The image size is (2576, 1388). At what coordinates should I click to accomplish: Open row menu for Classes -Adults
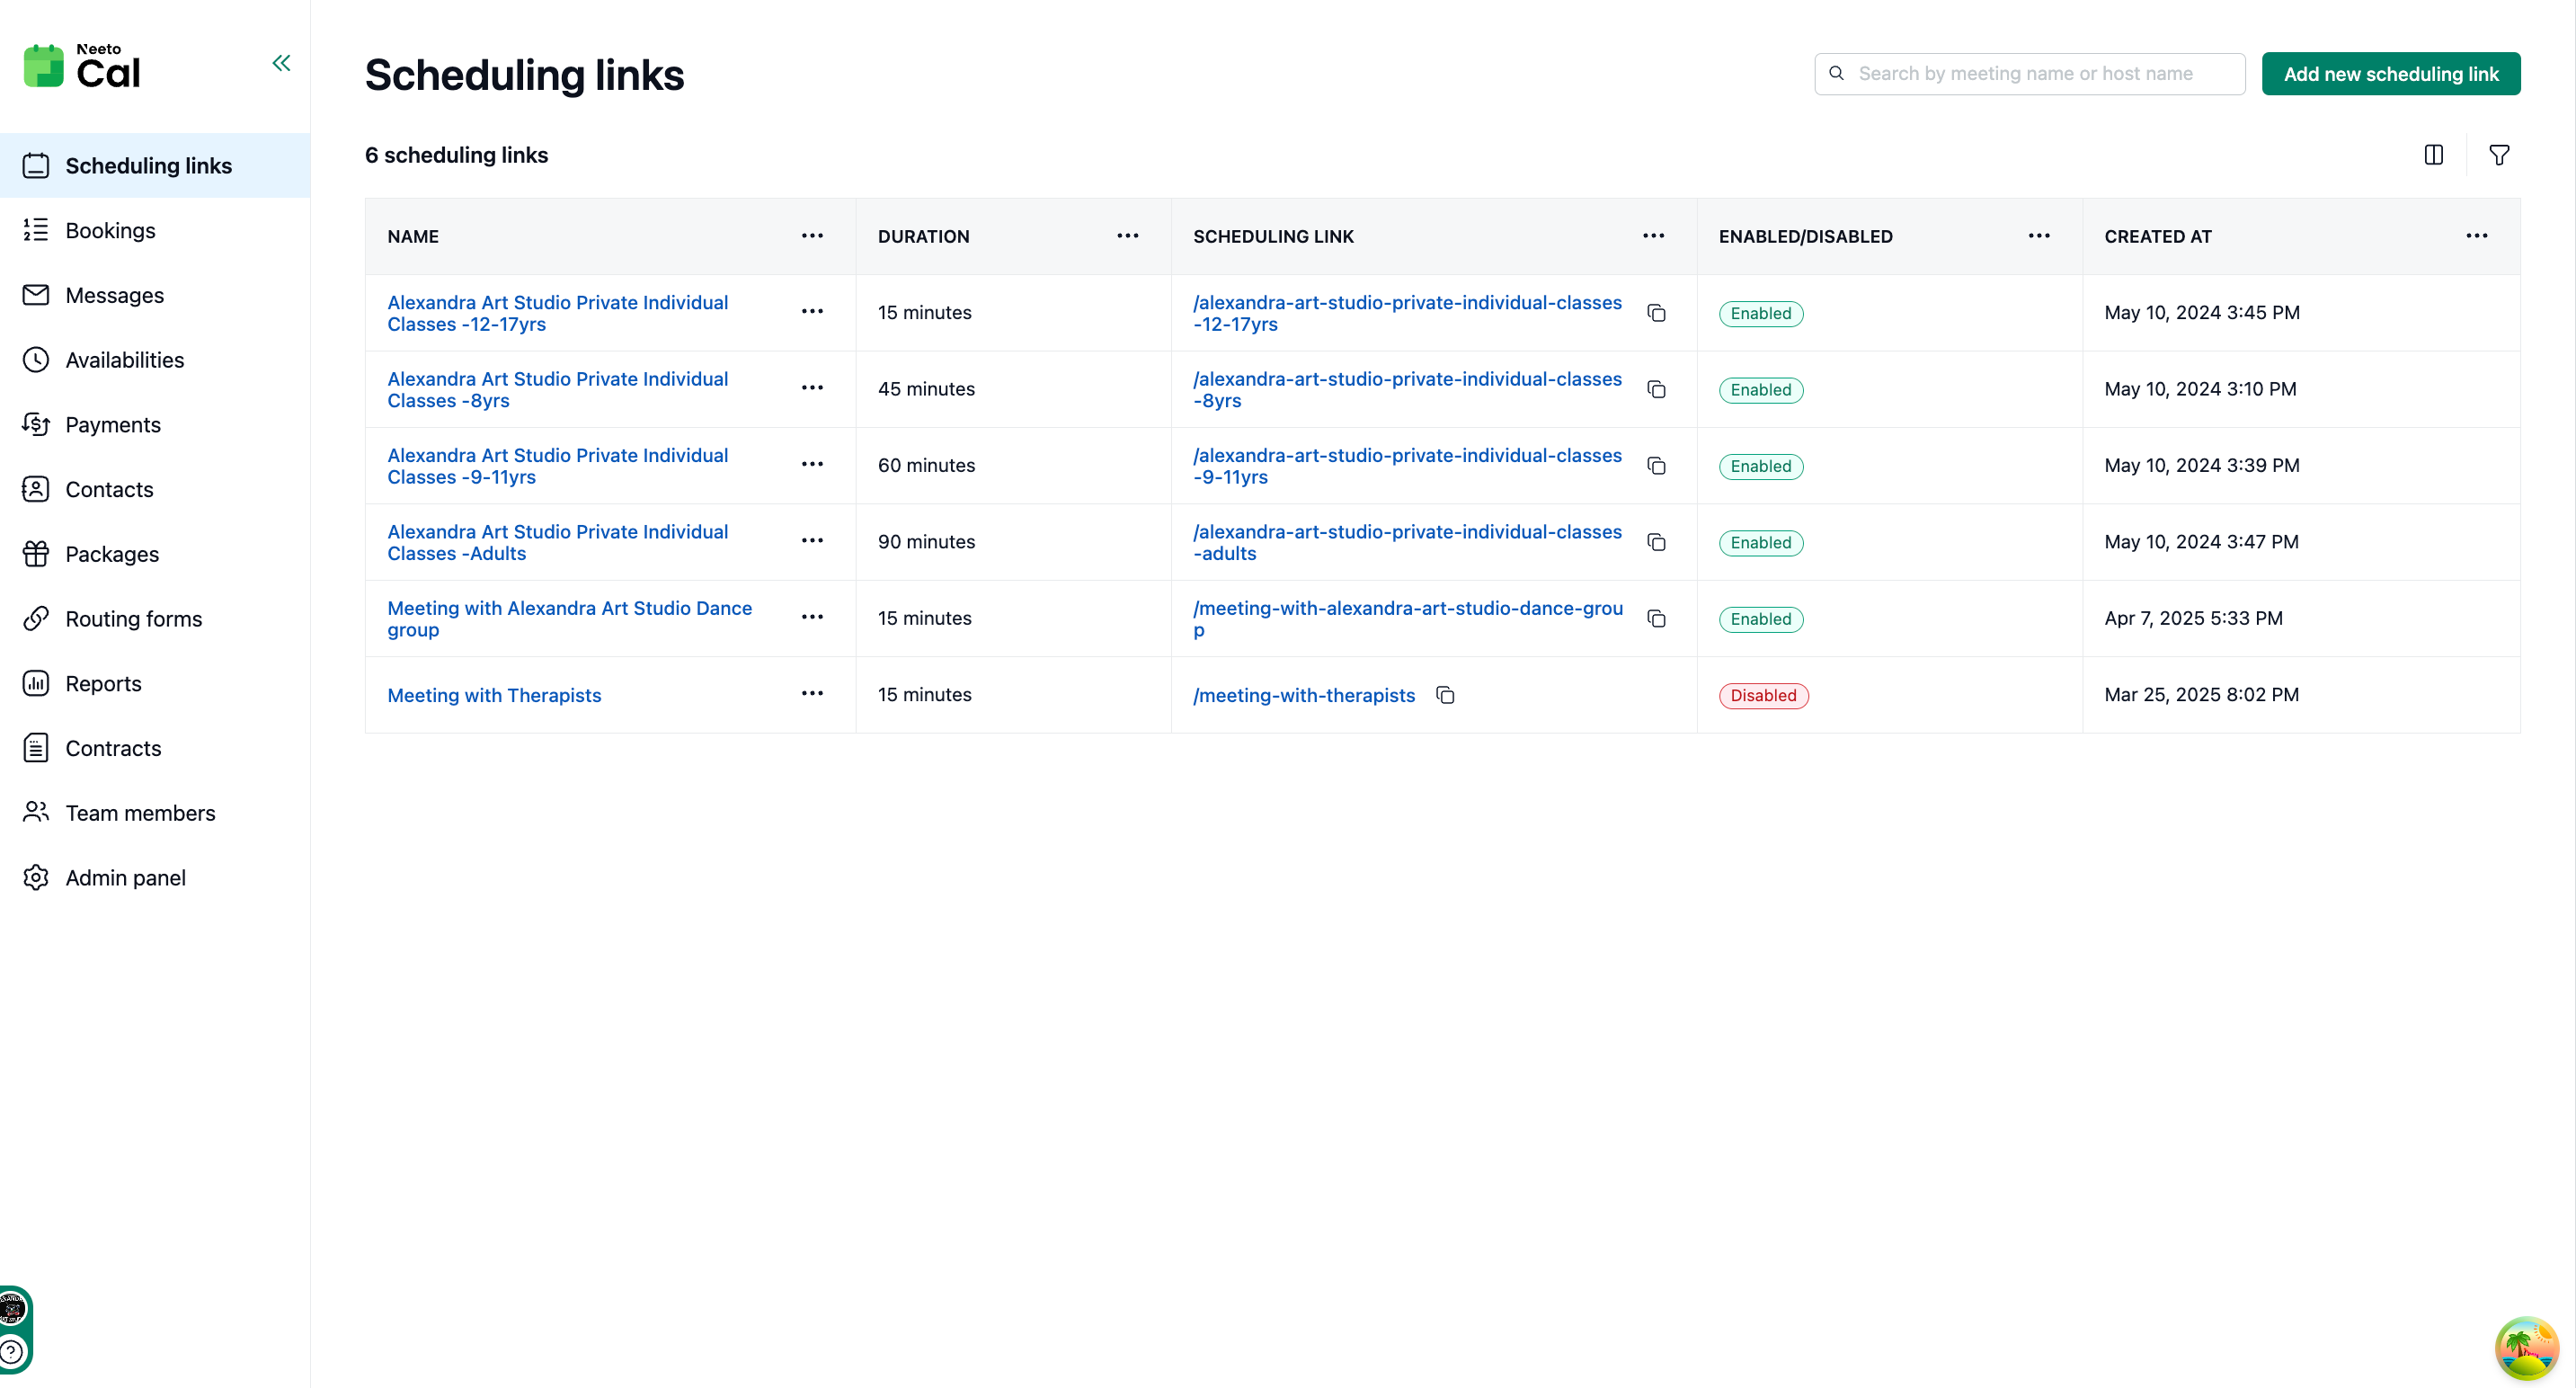[812, 541]
